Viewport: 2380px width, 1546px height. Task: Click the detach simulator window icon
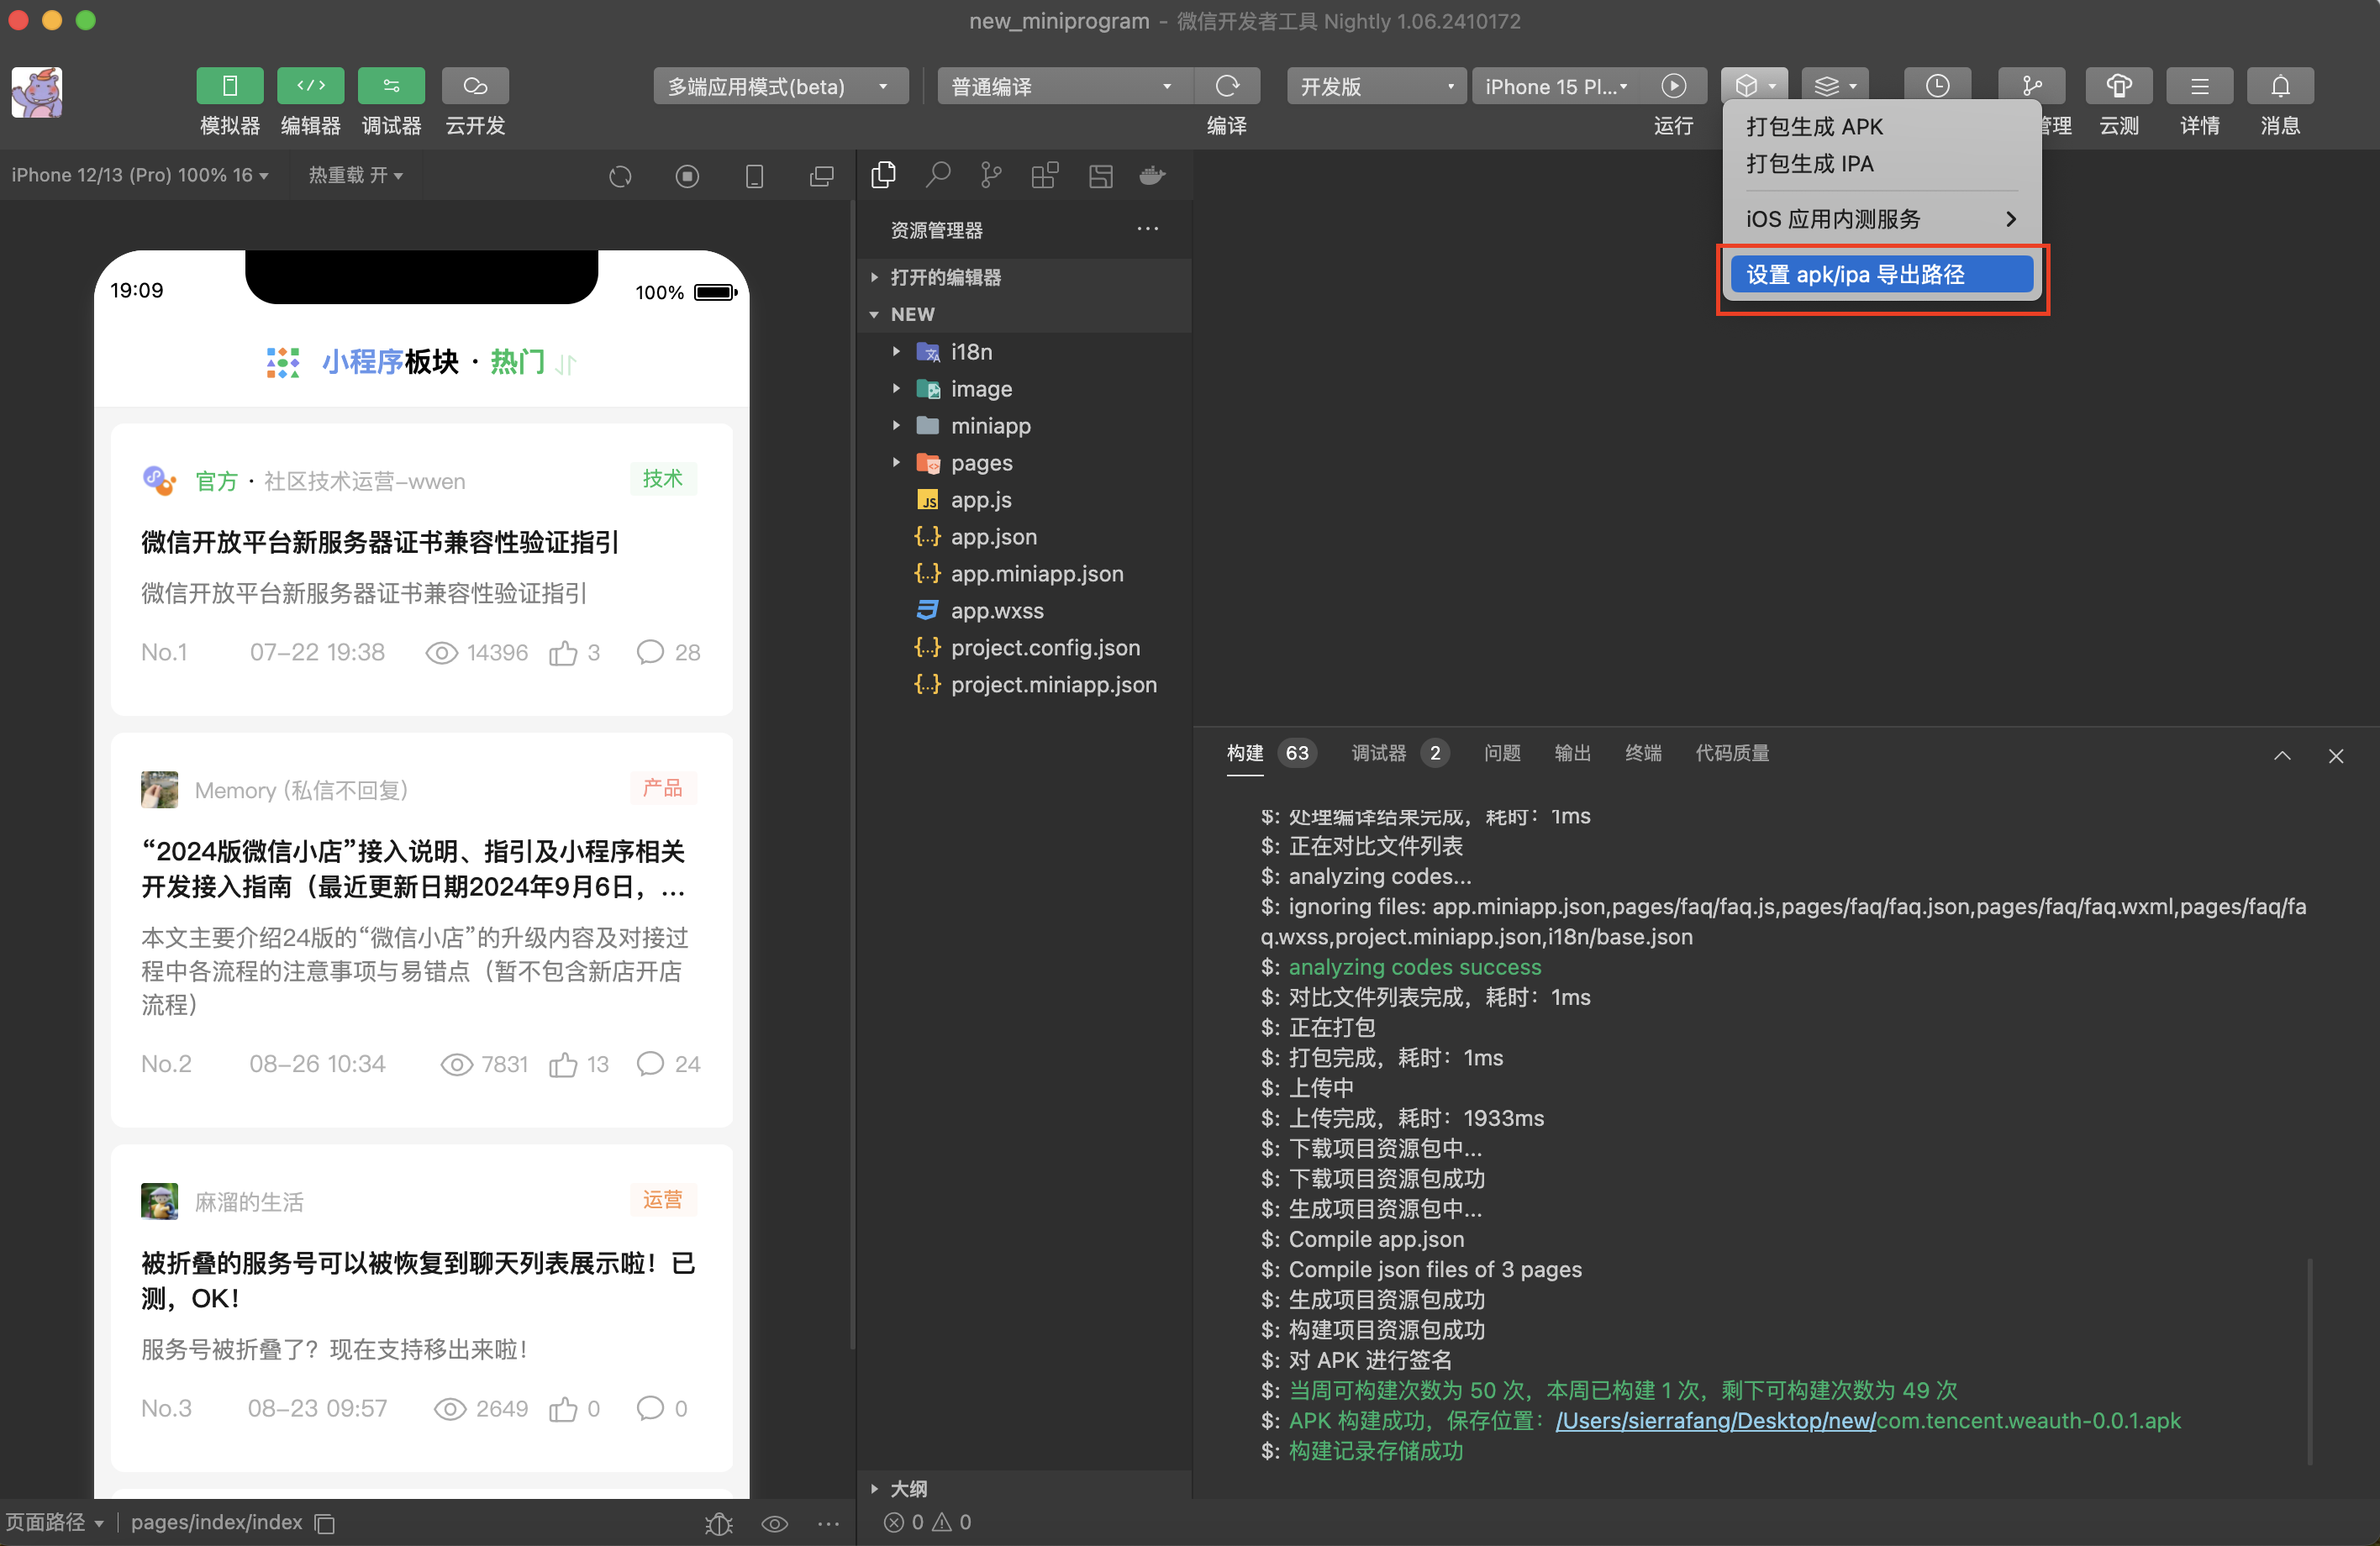tap(821, 176)
